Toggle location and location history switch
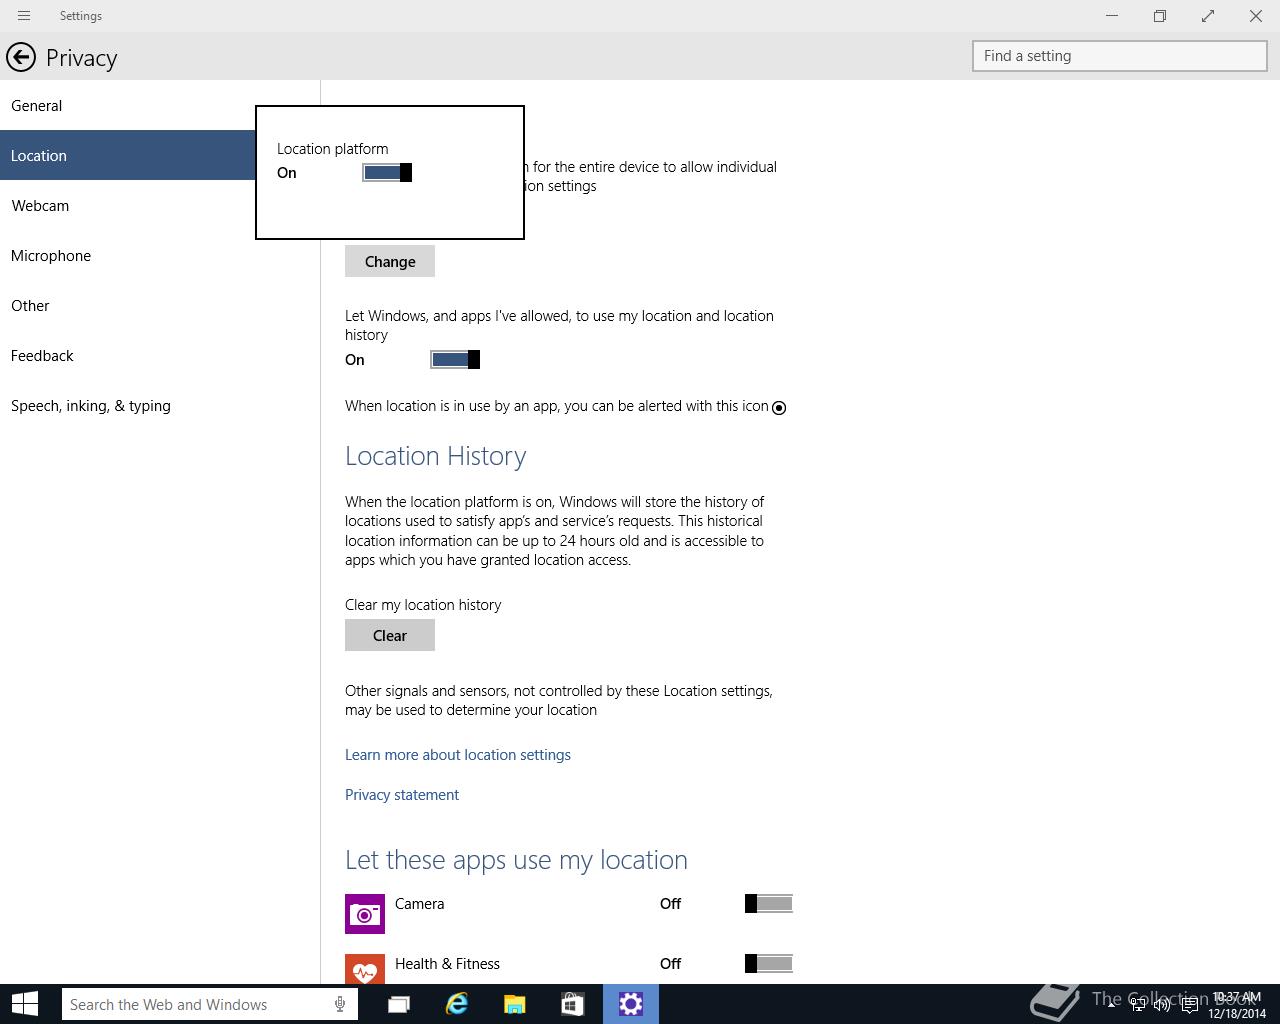1280x1024 pixels. tap(455, 360)
